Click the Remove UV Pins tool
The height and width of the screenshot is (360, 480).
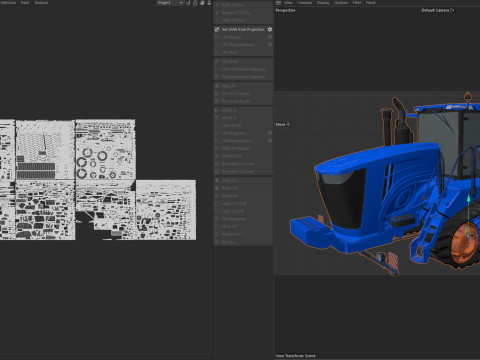click(243, 13)
